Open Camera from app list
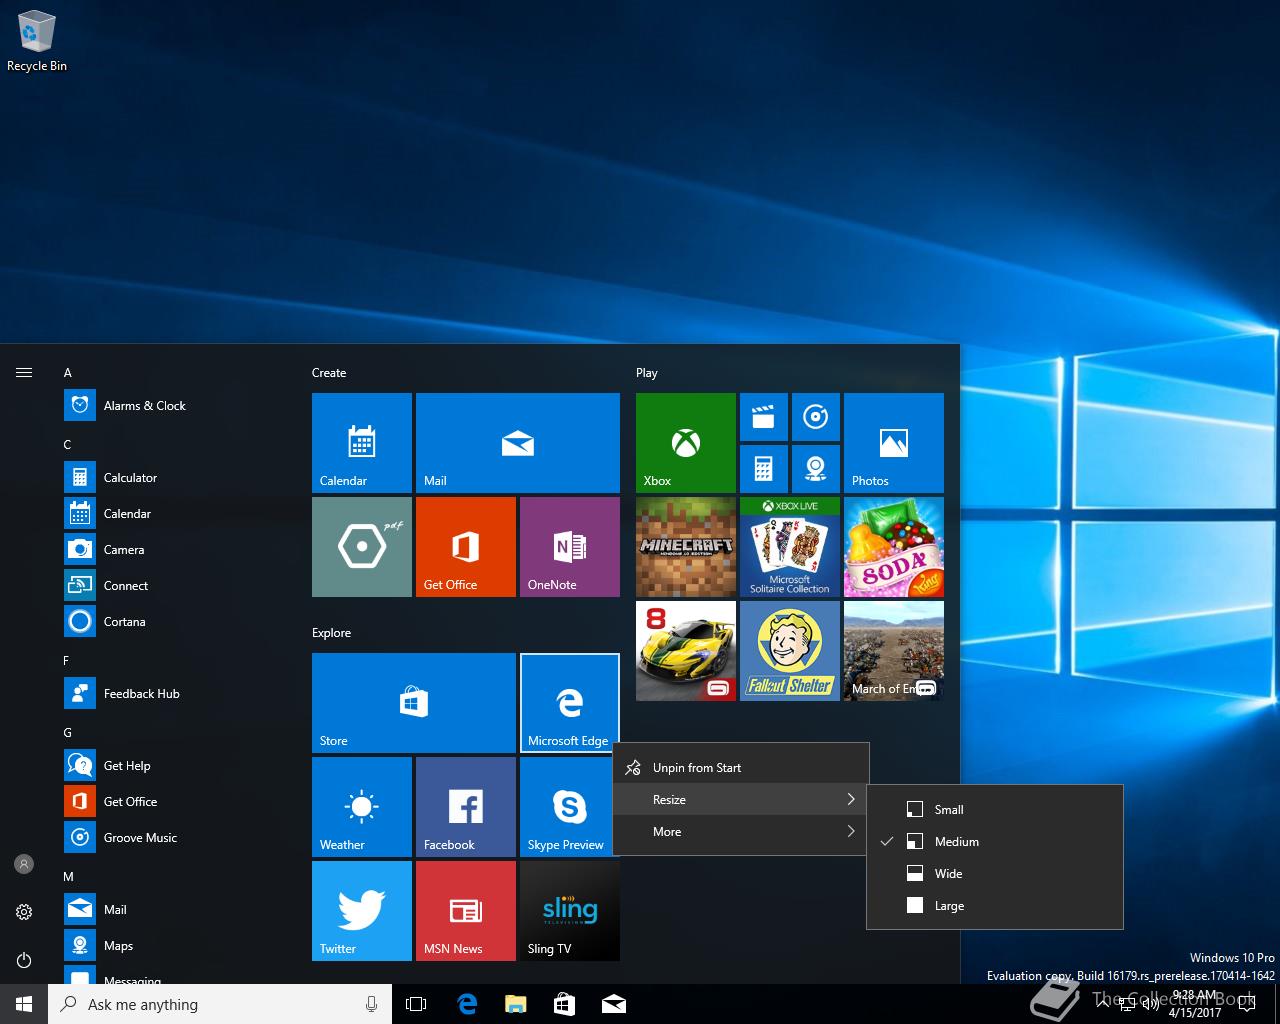1280x1024 pixels. [x=175, y=550]
